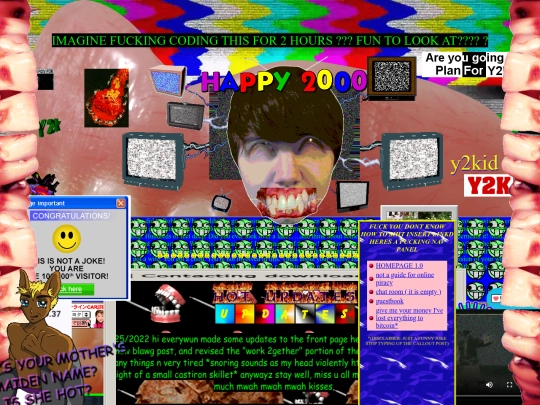Image resolution: width=540 pixels, height=405 pixels.
Task: Click the HAPPY 2000 rainbow heading
Action: coord(283,81)
